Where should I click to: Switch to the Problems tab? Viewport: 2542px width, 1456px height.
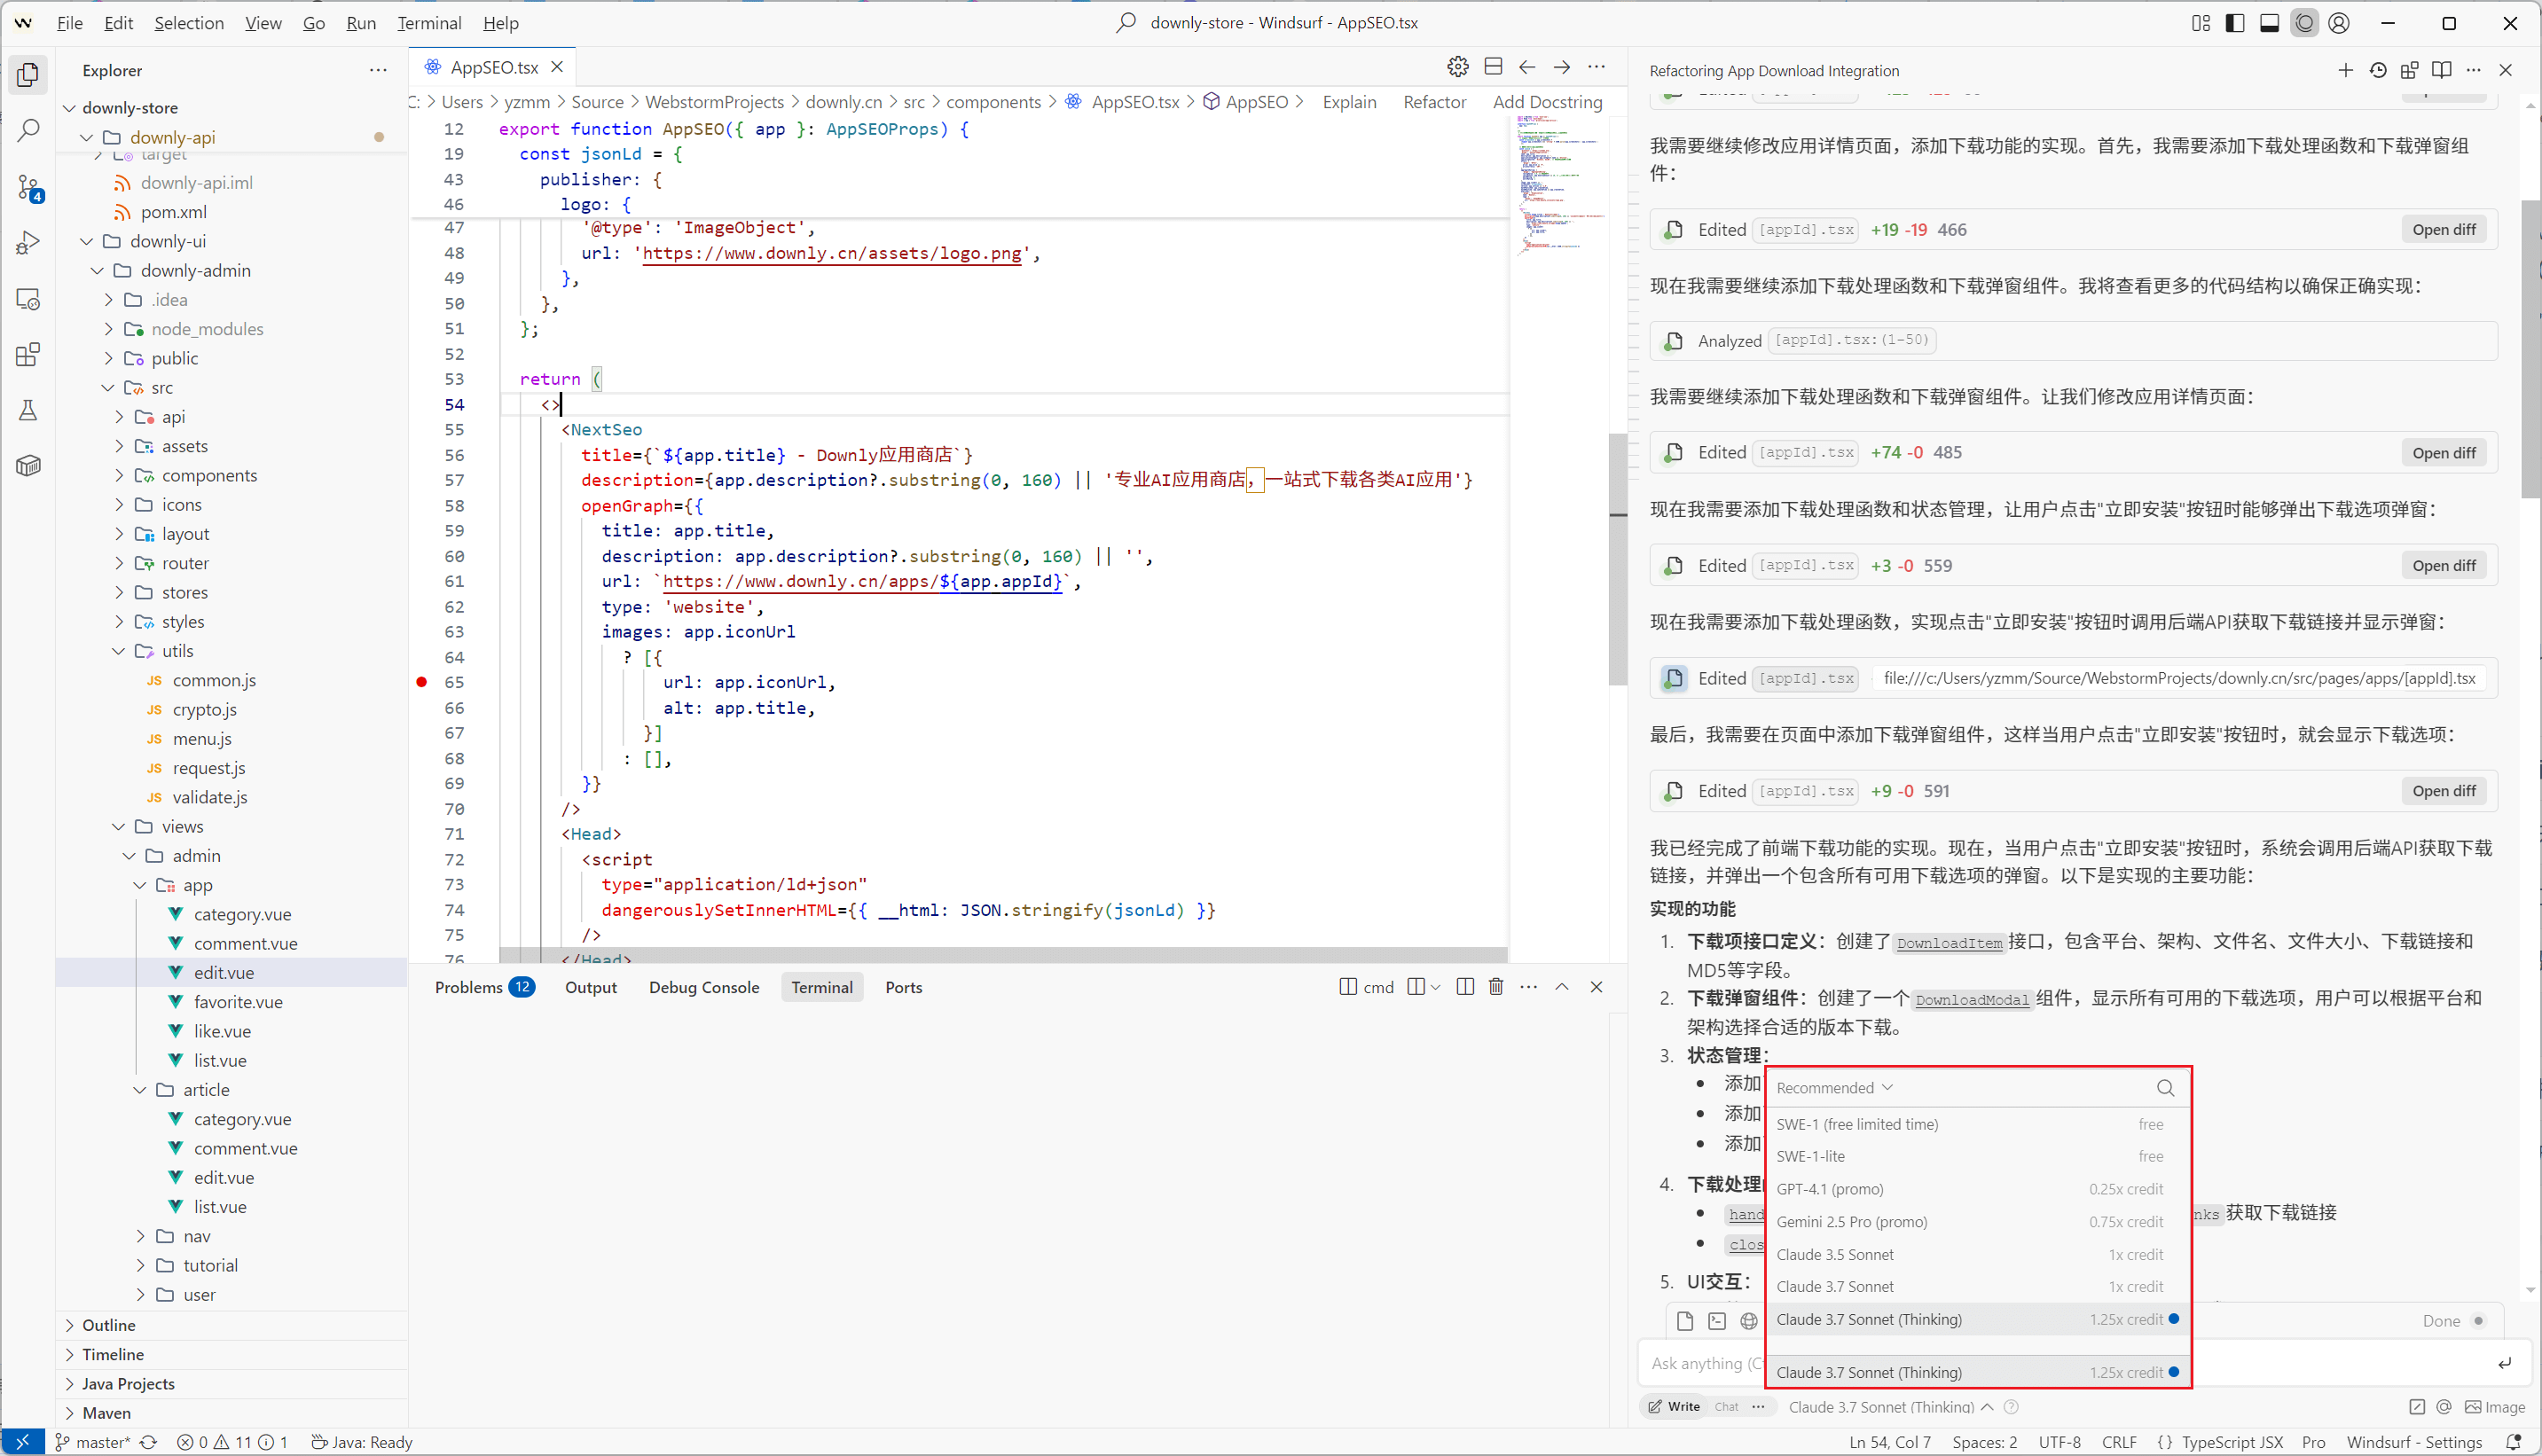[x=484, y=987]
